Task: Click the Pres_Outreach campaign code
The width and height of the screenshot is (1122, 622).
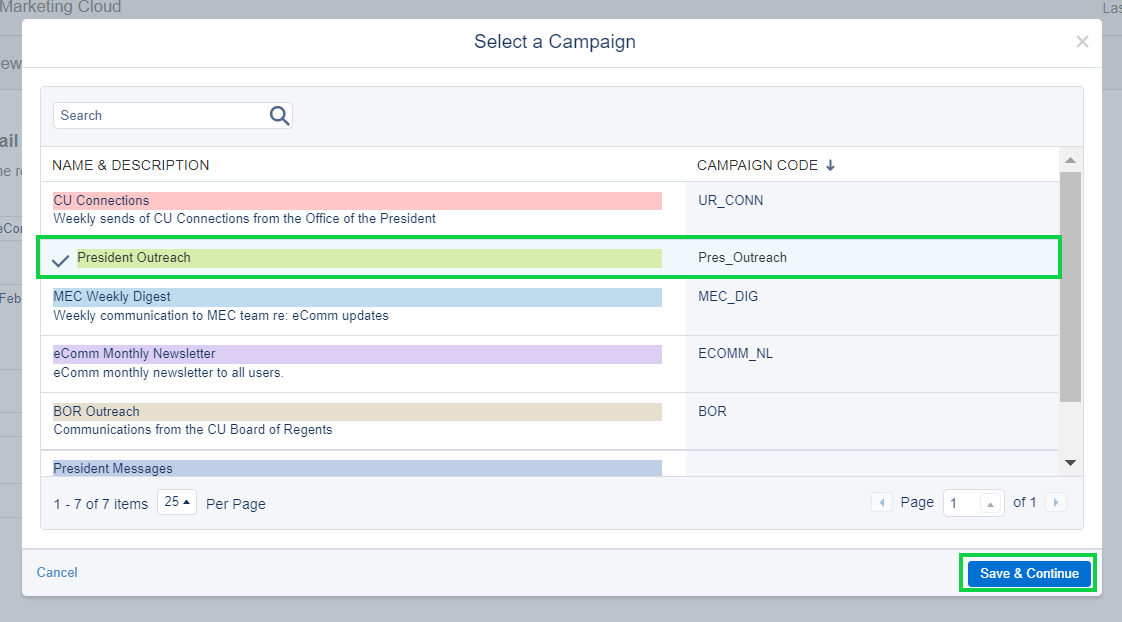Action: 742,258
